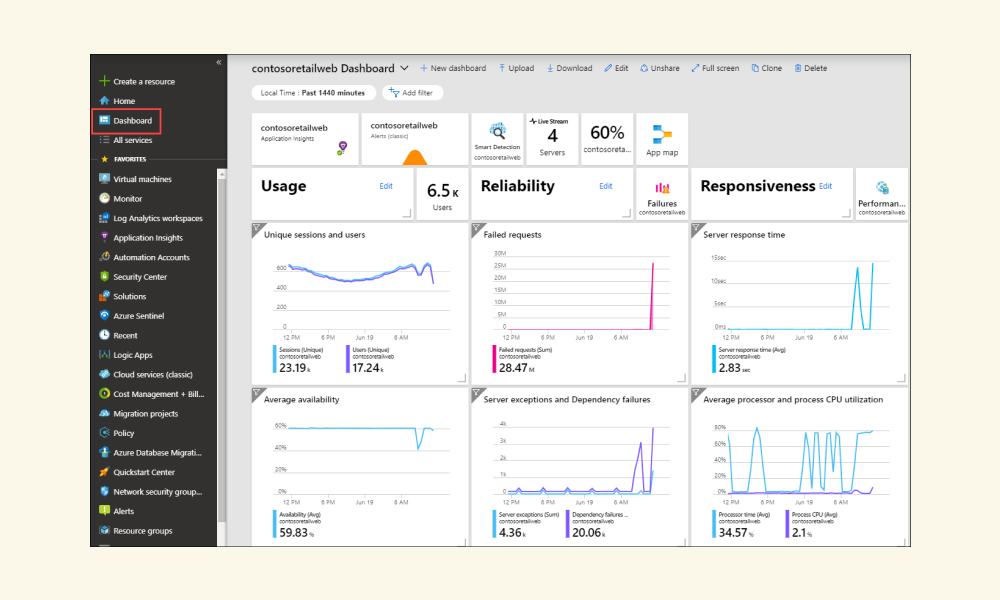Screen dimensions: 1000x600
Task: Click the Create a resource plus icon
Action: point(105,81)
